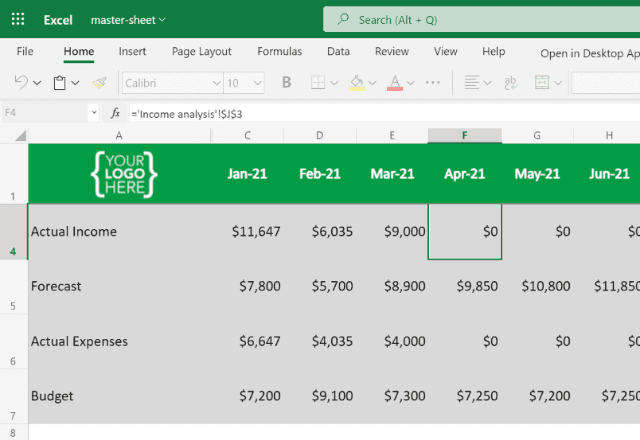Image resolution: width=640 pixels, height=440 pixels.
Task: Click the wrap text icon
Action: [511, 83]
